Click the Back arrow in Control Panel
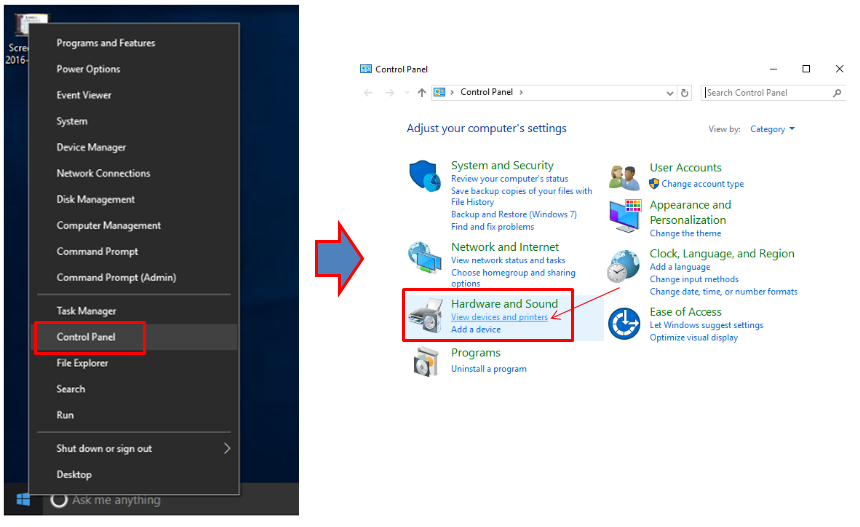The height and width of the screenshot is (527, 860). pos(368,93)
